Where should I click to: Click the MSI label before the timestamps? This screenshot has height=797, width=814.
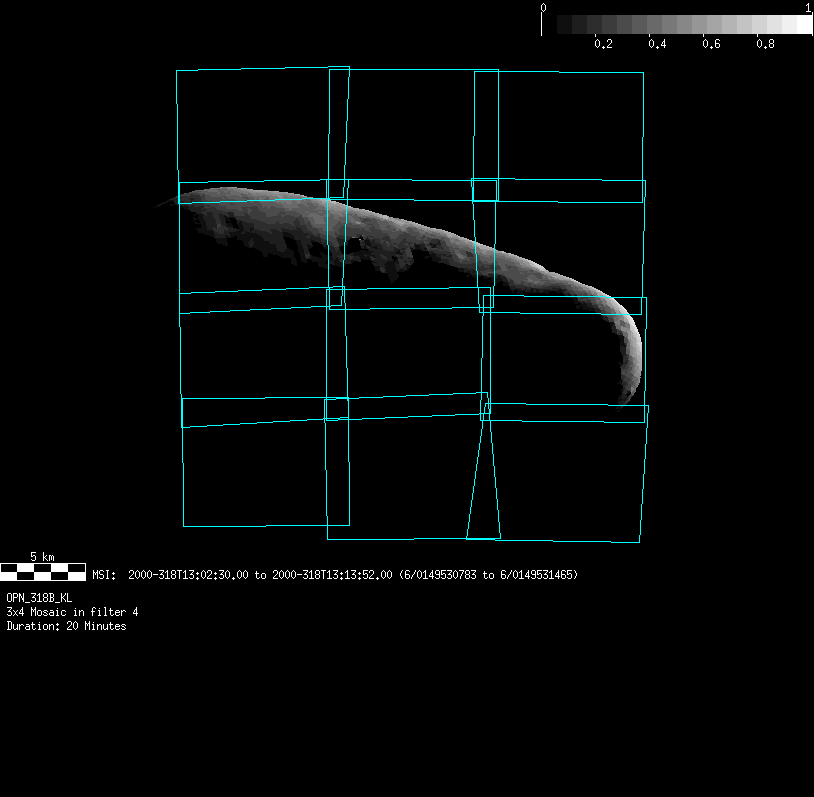point(105,575)
